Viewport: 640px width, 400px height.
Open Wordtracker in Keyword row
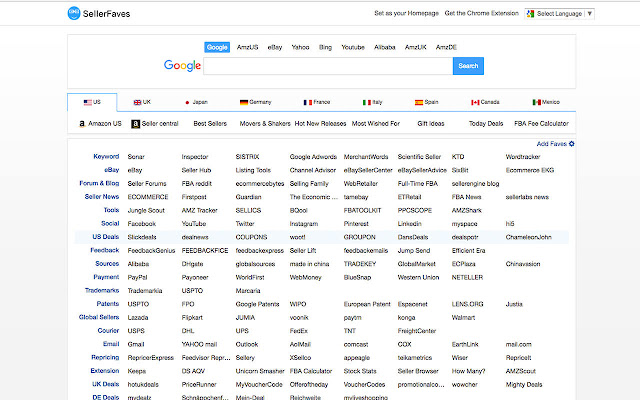click(x=523, y=157)
